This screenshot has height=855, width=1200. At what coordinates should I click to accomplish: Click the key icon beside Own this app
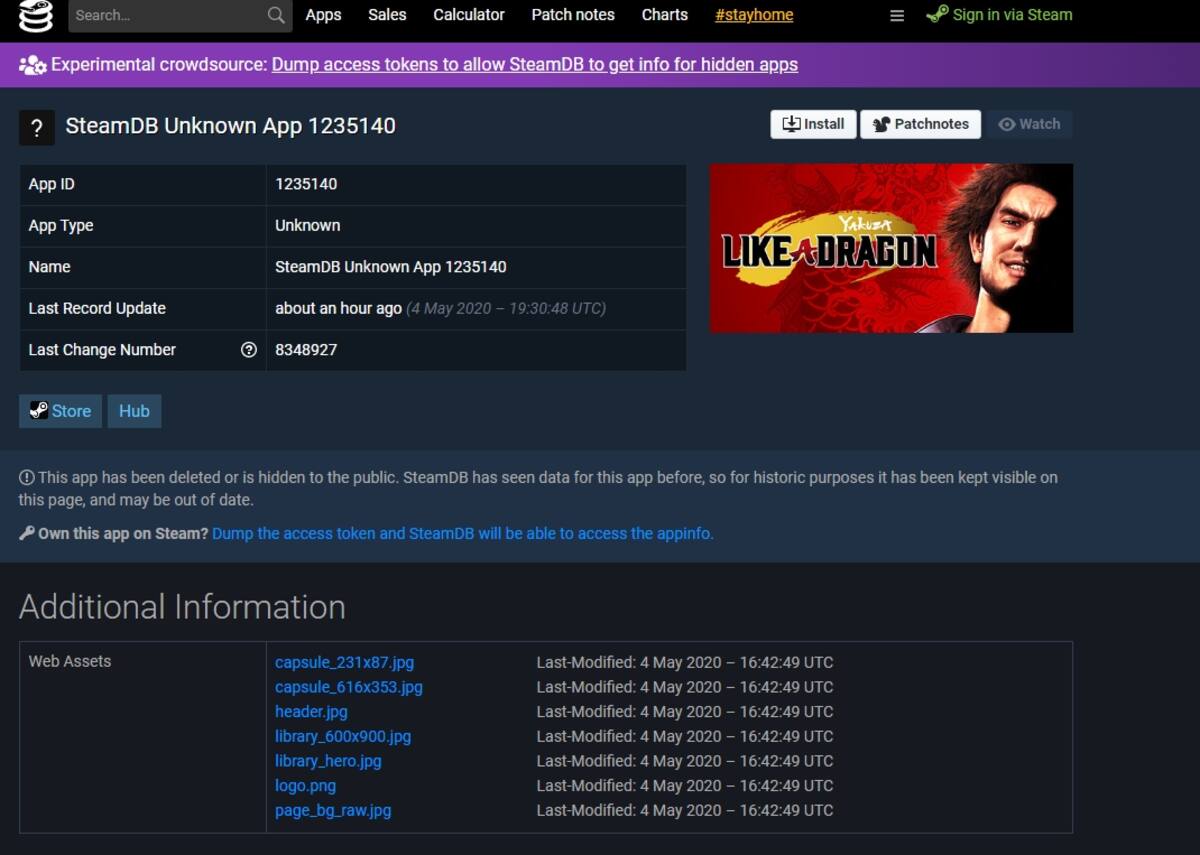coord(27,533)
